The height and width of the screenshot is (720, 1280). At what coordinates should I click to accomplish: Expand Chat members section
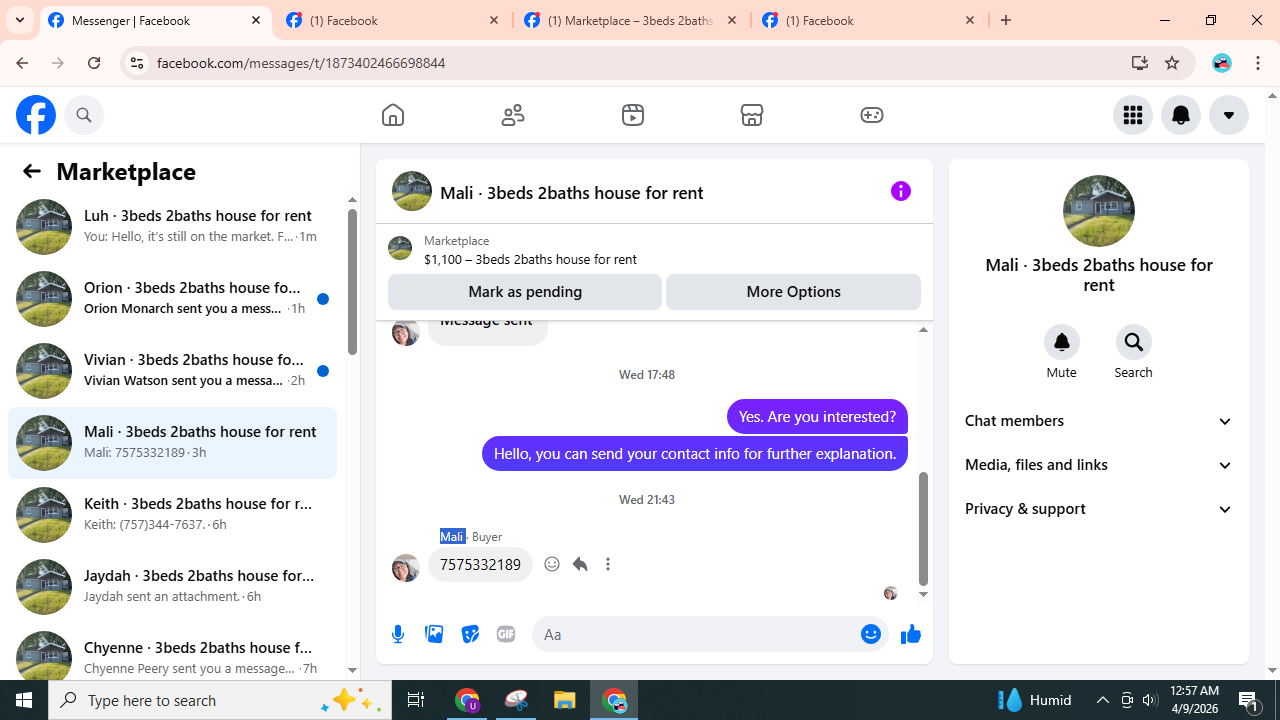1099,421
